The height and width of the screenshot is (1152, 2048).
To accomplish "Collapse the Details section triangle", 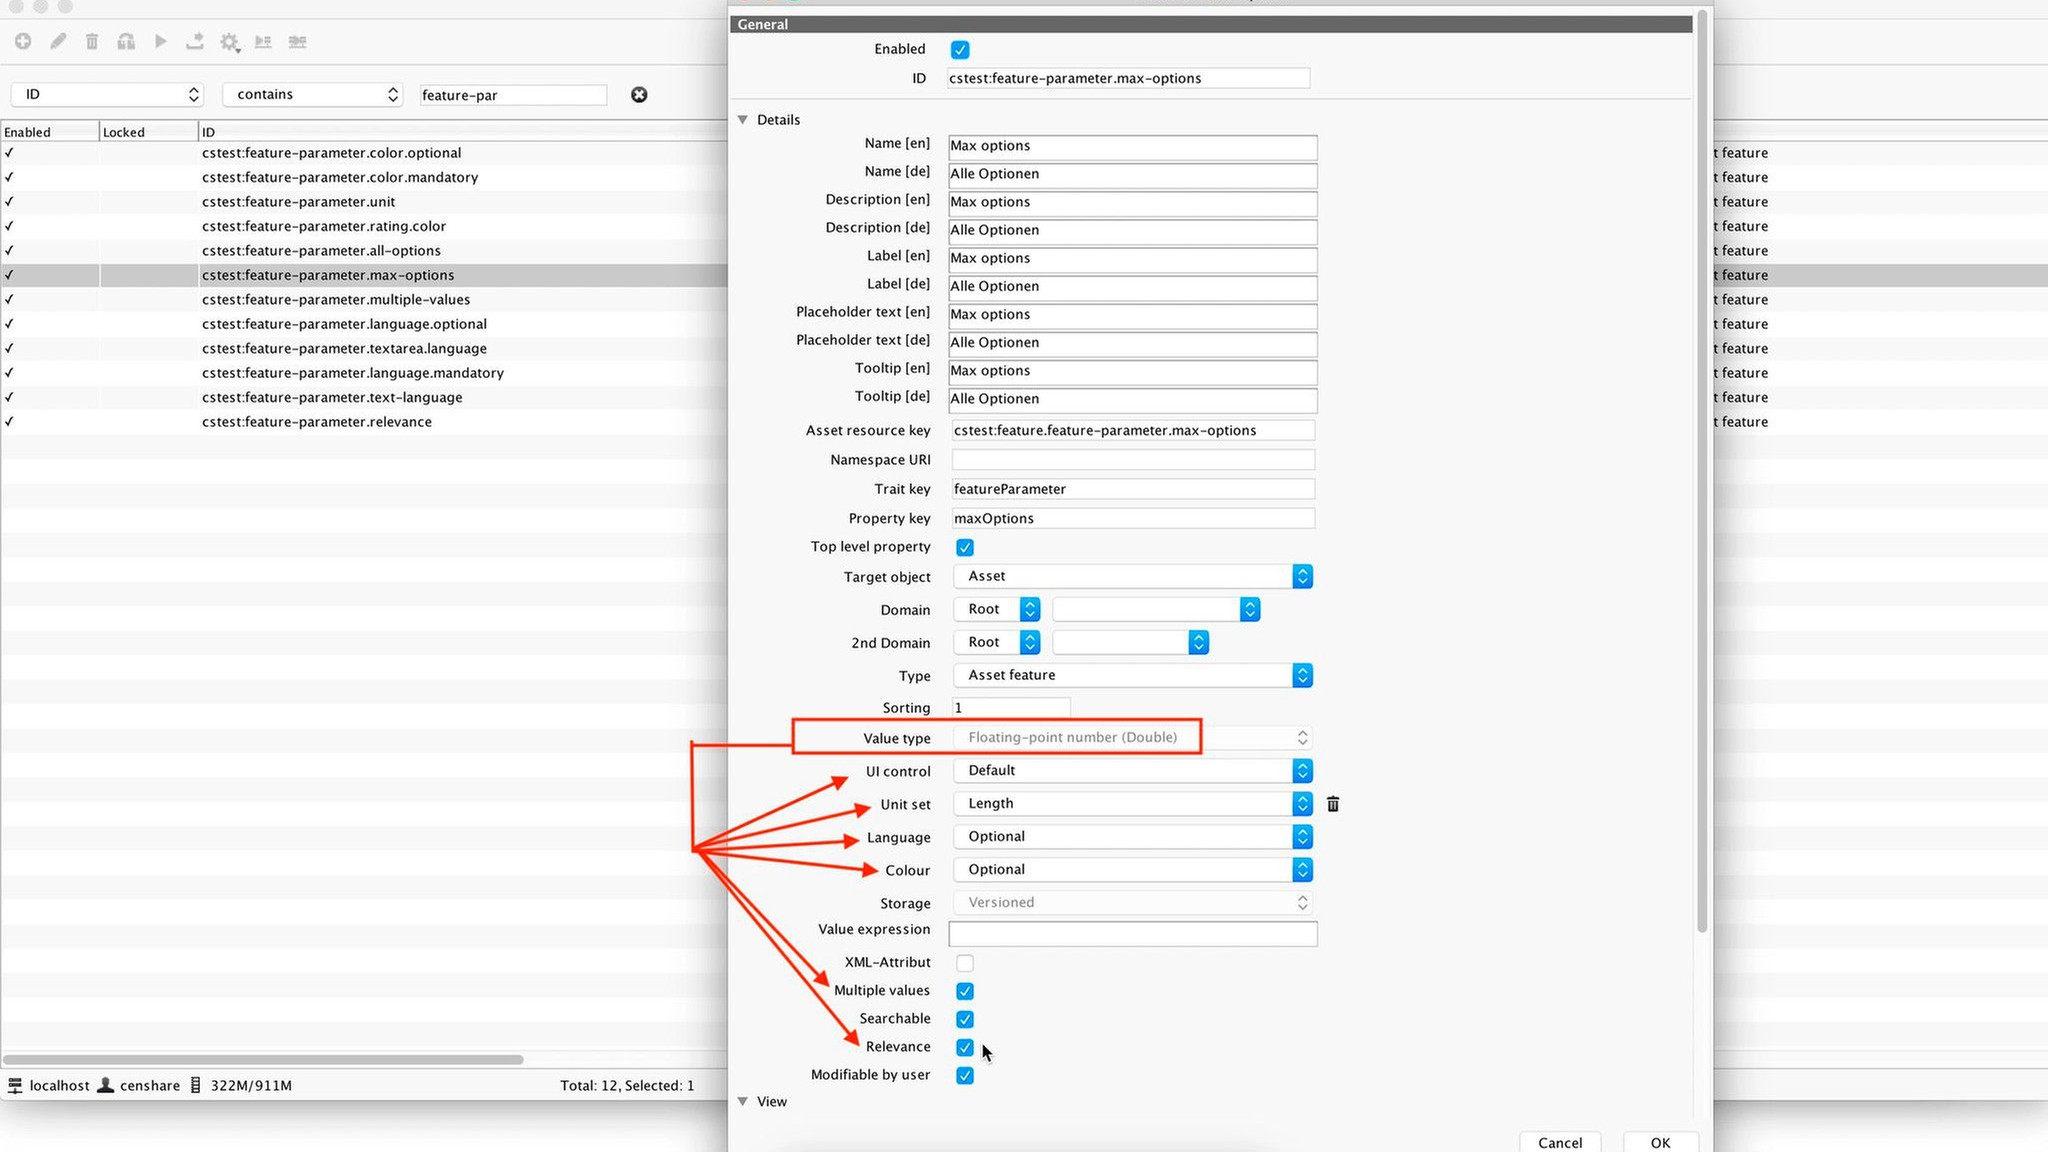I will tap(743, 120).
